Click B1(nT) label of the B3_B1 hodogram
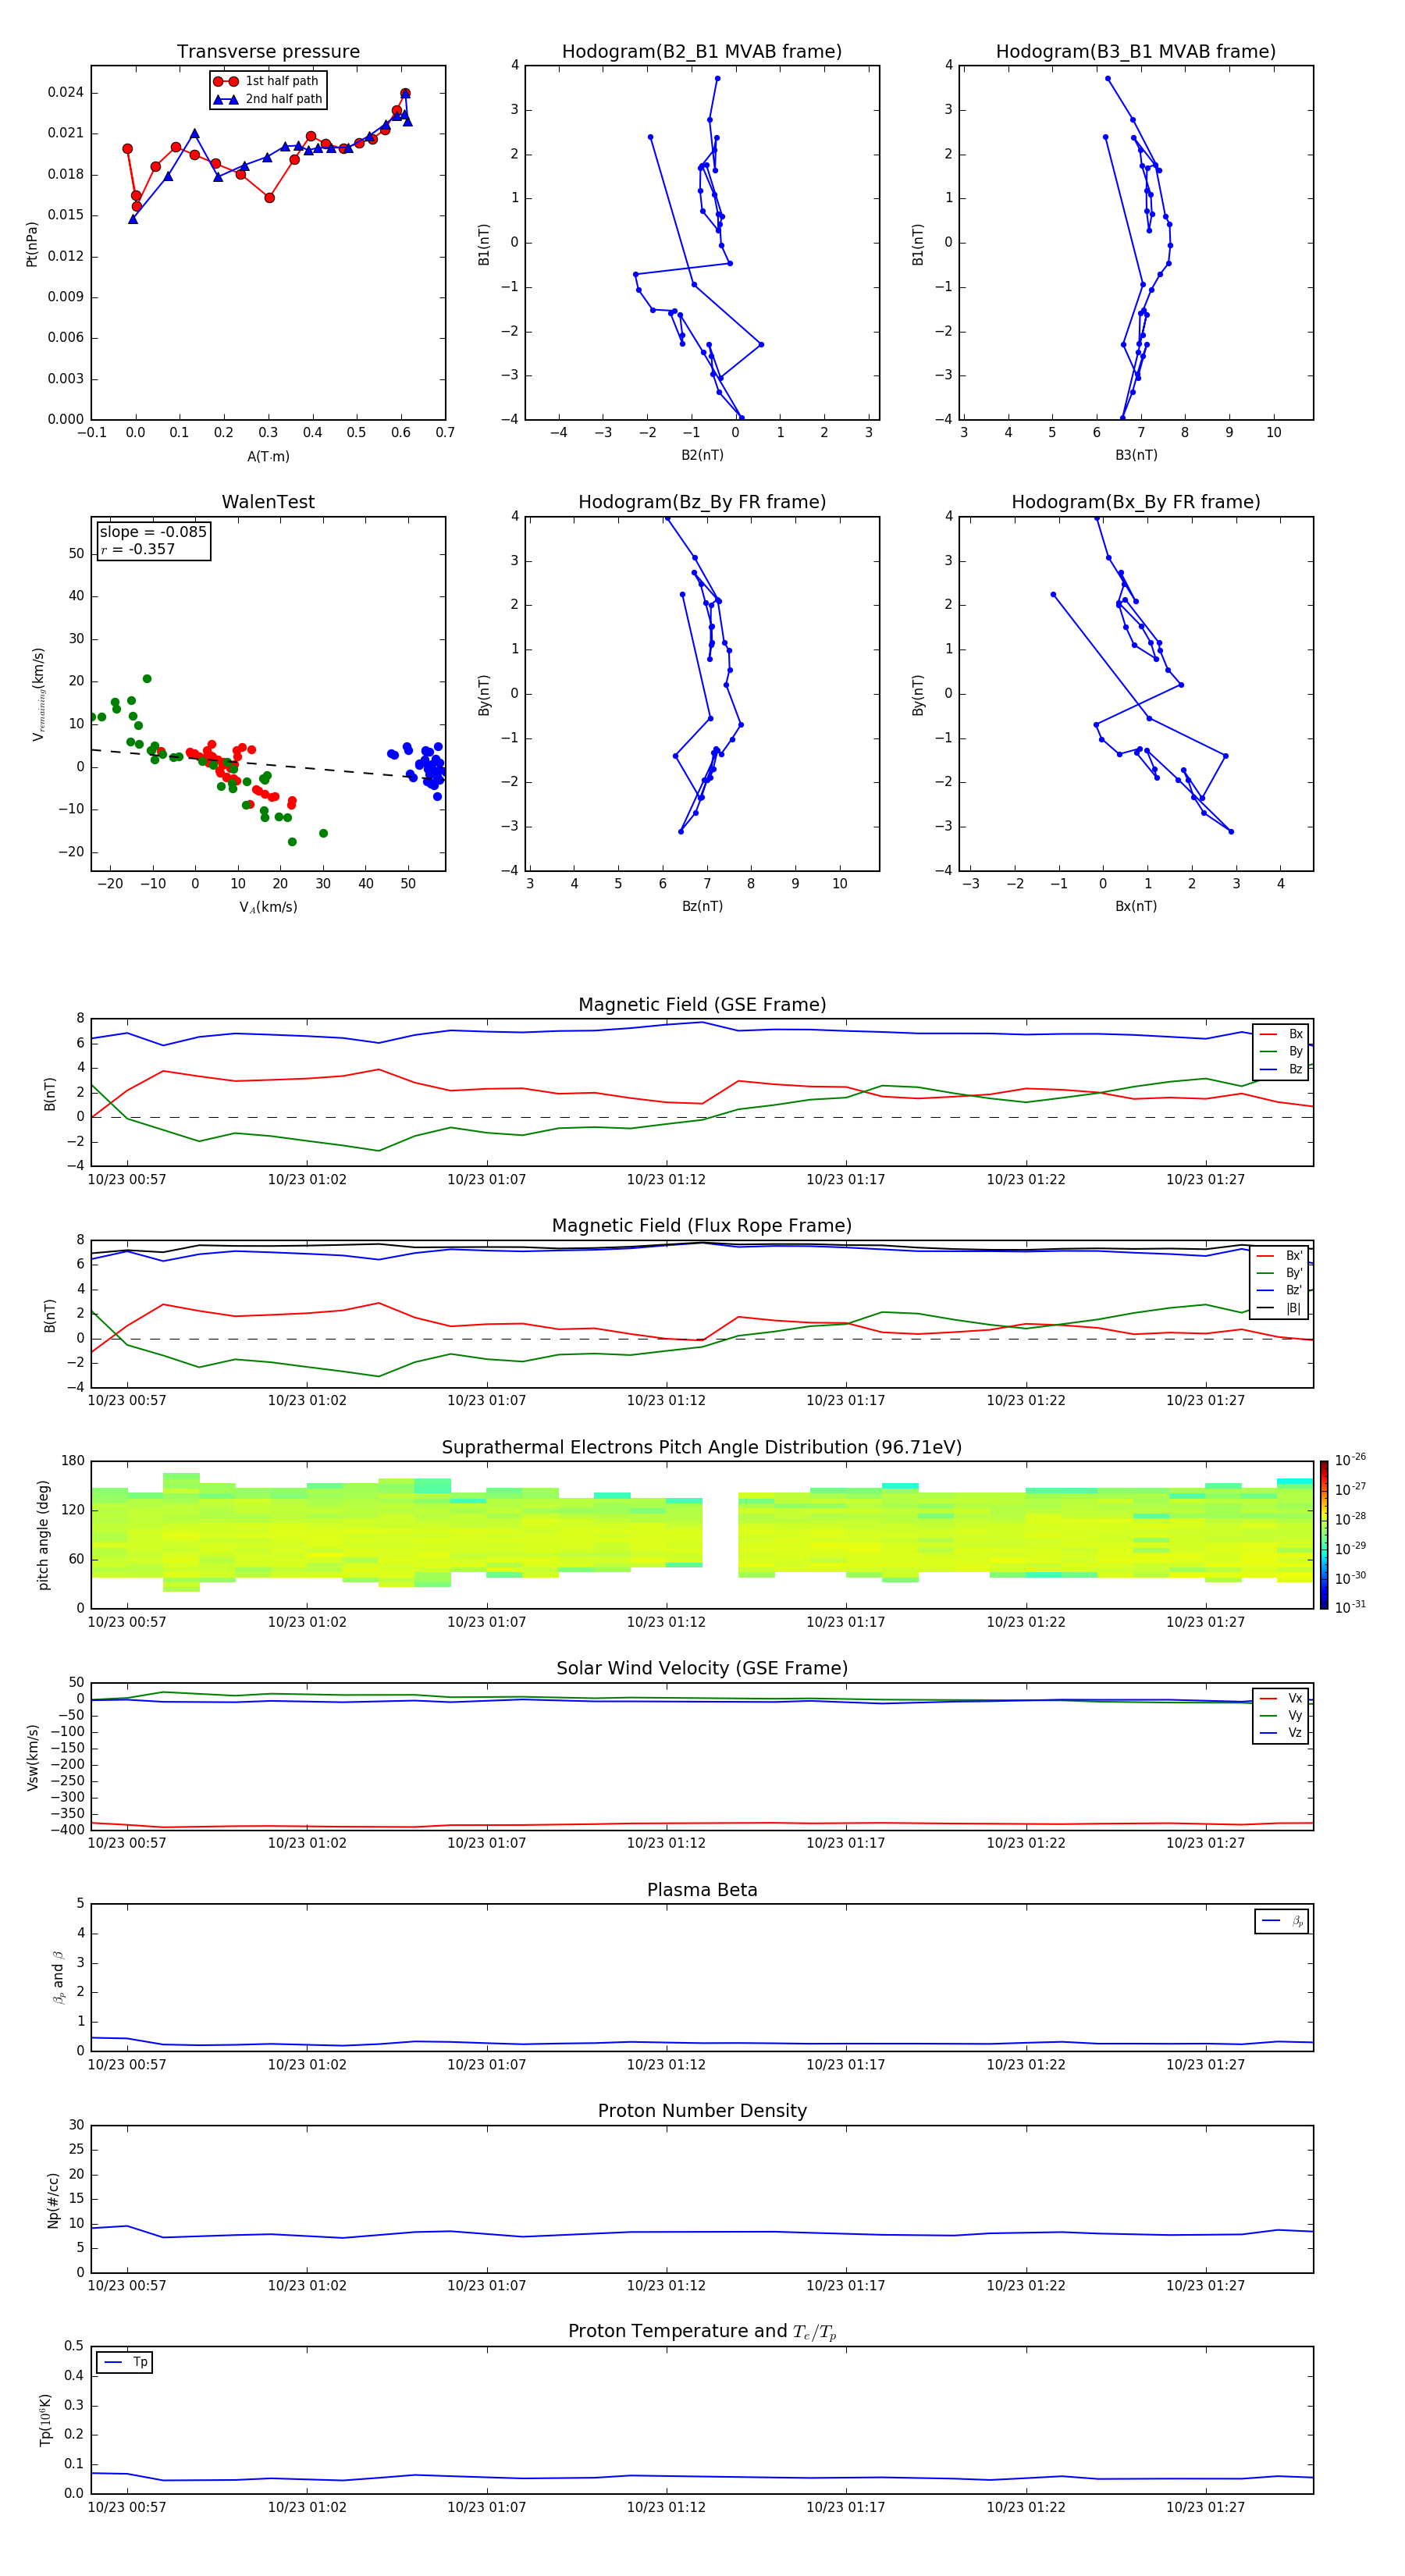Viewport: 1405px width, 2576px height. pos(917,244)
